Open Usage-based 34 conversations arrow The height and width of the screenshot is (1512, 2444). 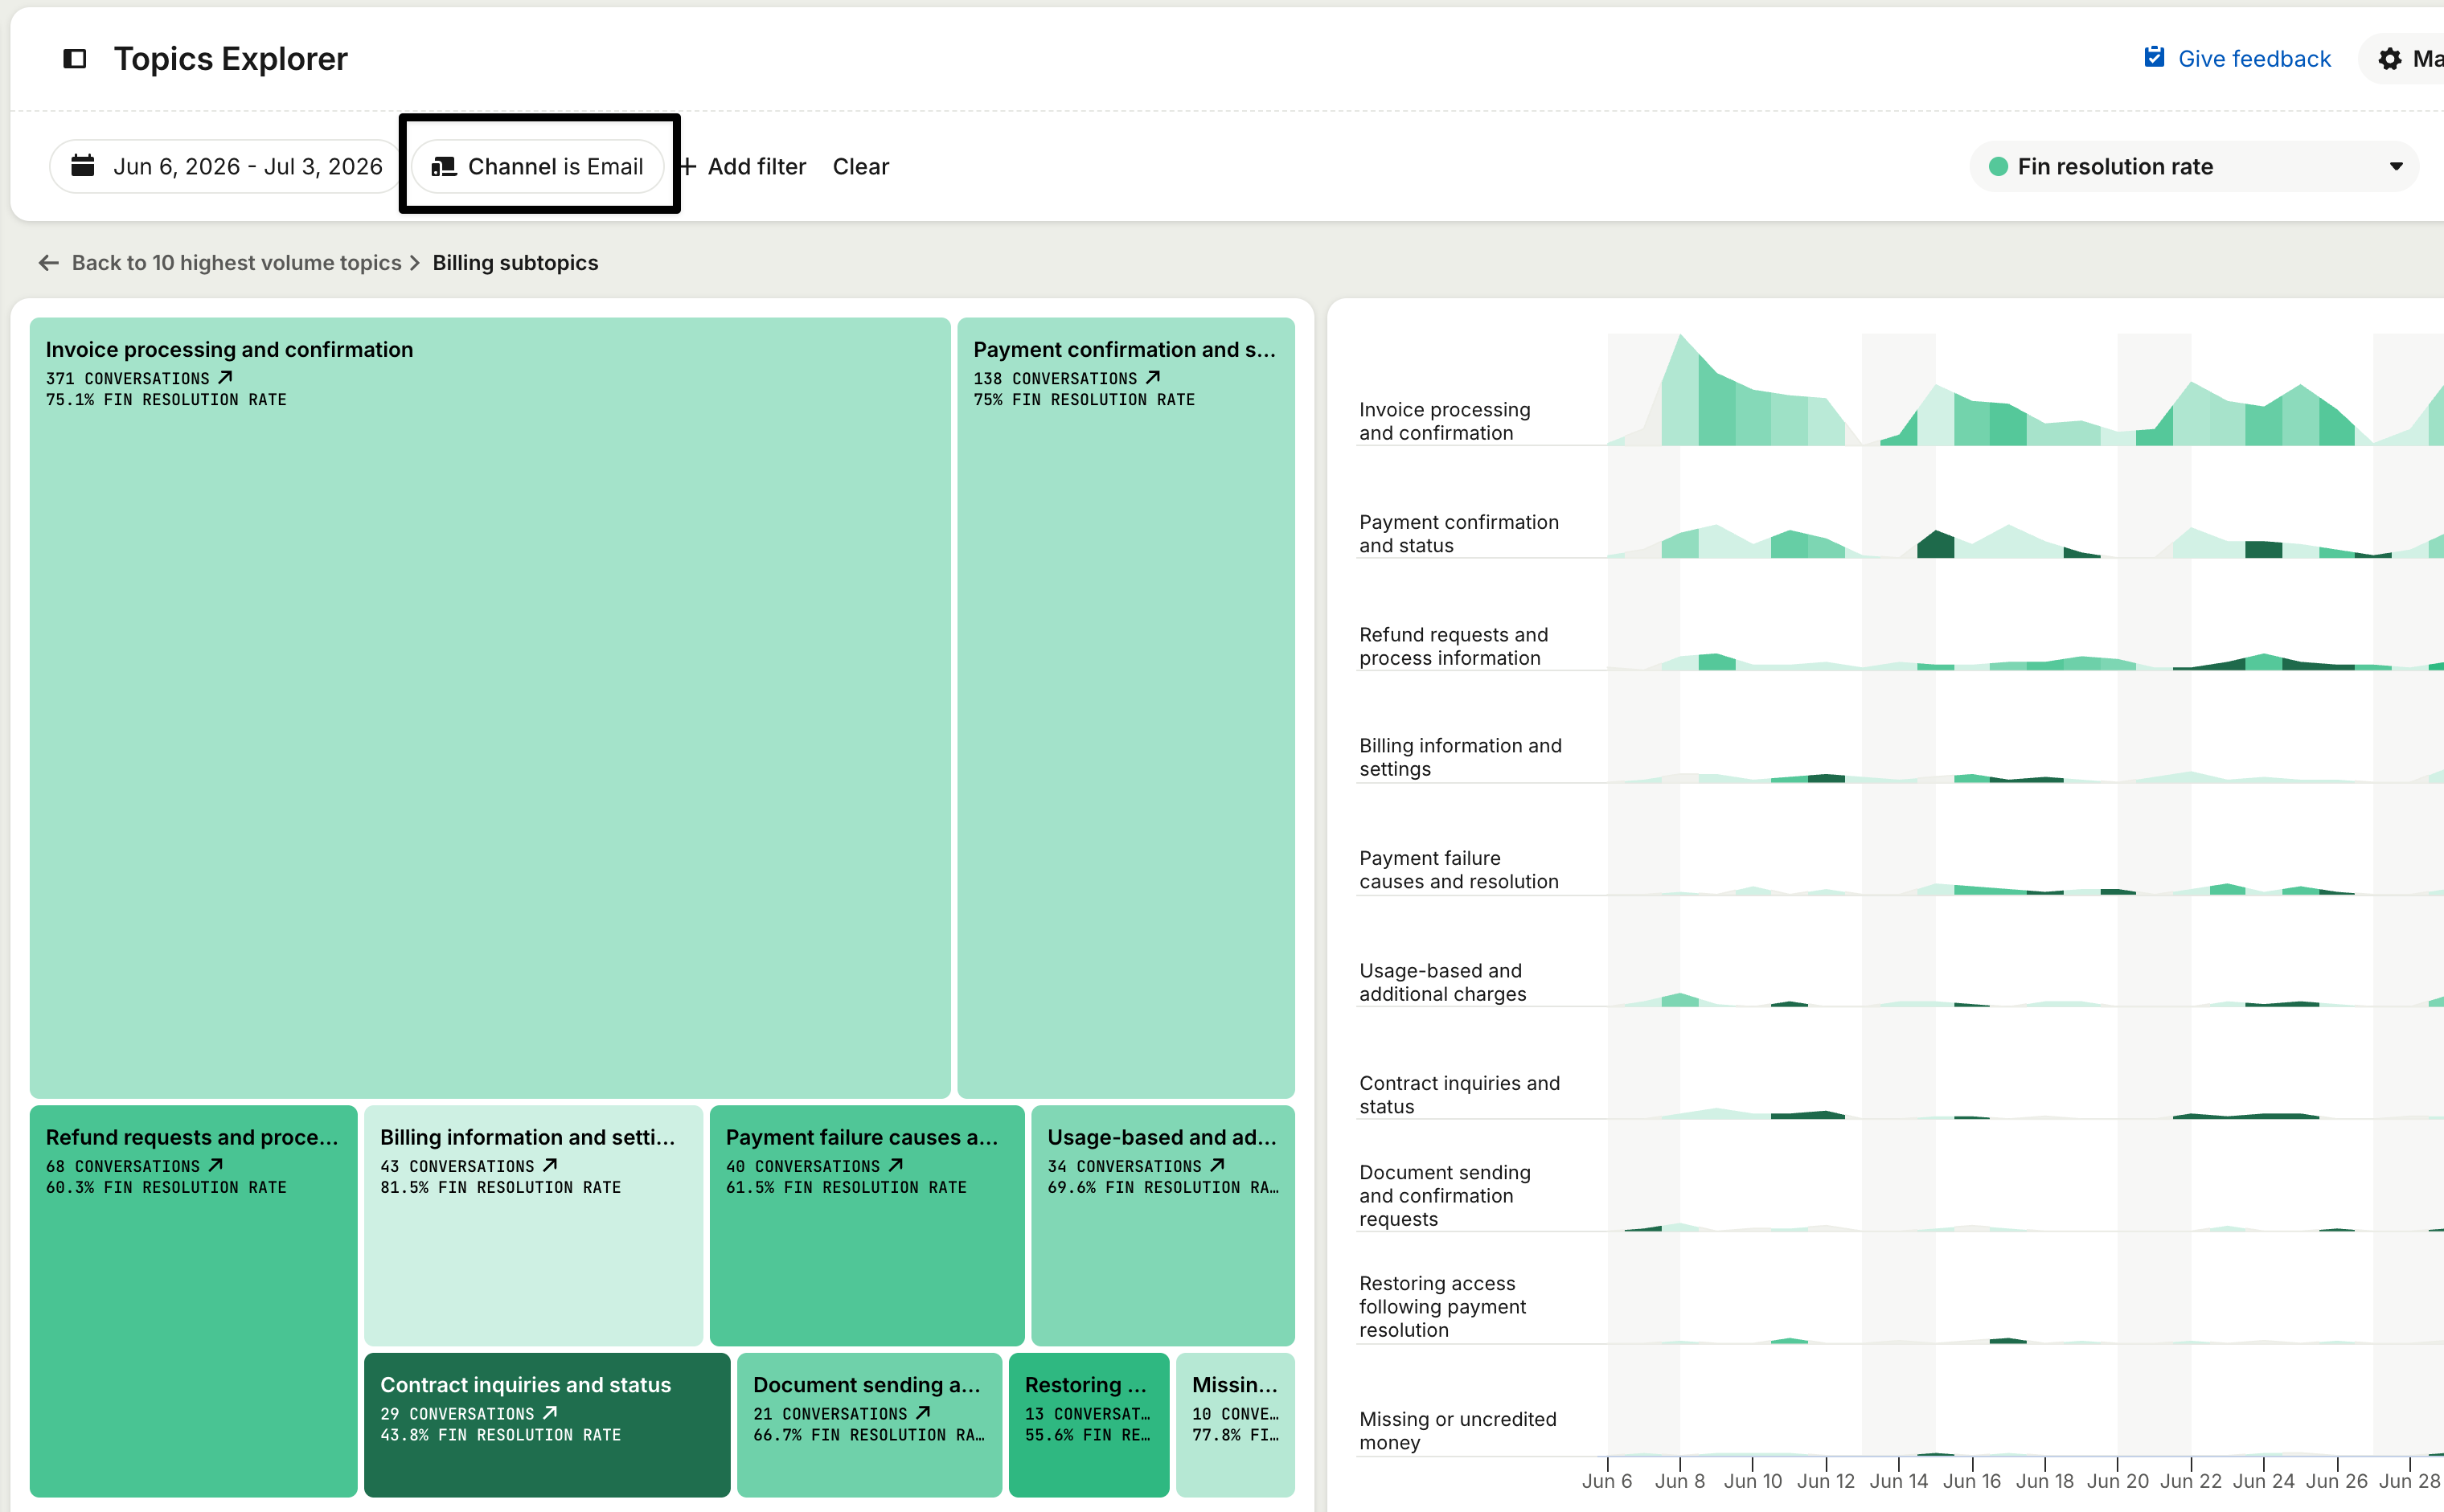click(1217, 1166)
